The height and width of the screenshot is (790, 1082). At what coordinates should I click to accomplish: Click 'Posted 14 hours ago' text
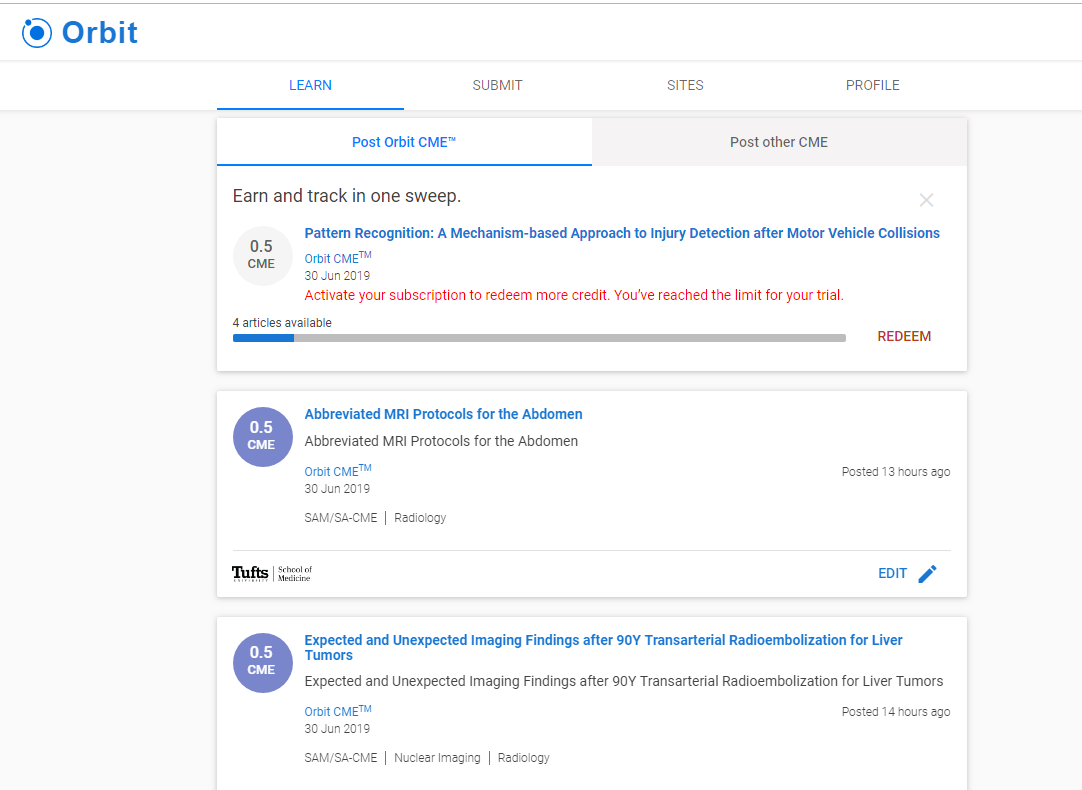pyautogui.click(x=896, y=712)
